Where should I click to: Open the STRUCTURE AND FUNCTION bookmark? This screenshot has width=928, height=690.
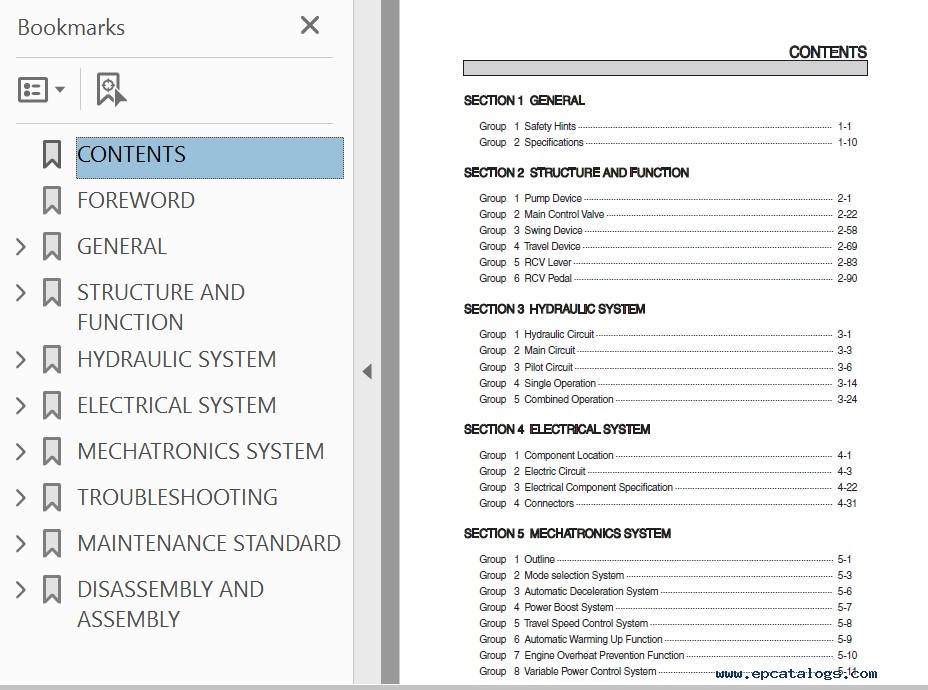tap(160, 307)
